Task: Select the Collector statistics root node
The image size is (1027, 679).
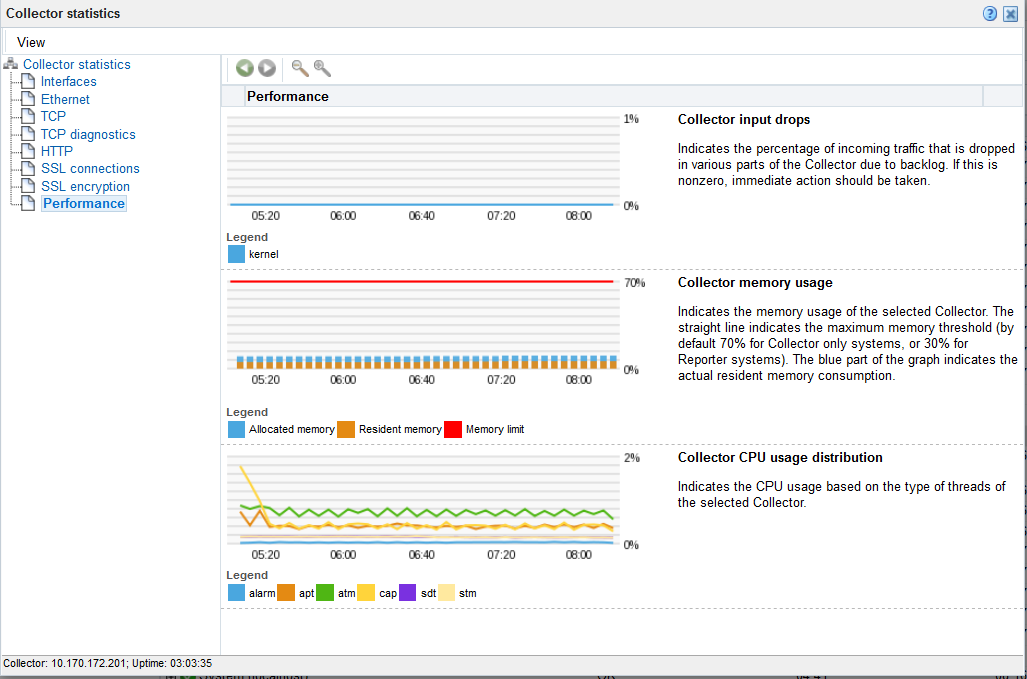Action: click(x=76, y=64)
